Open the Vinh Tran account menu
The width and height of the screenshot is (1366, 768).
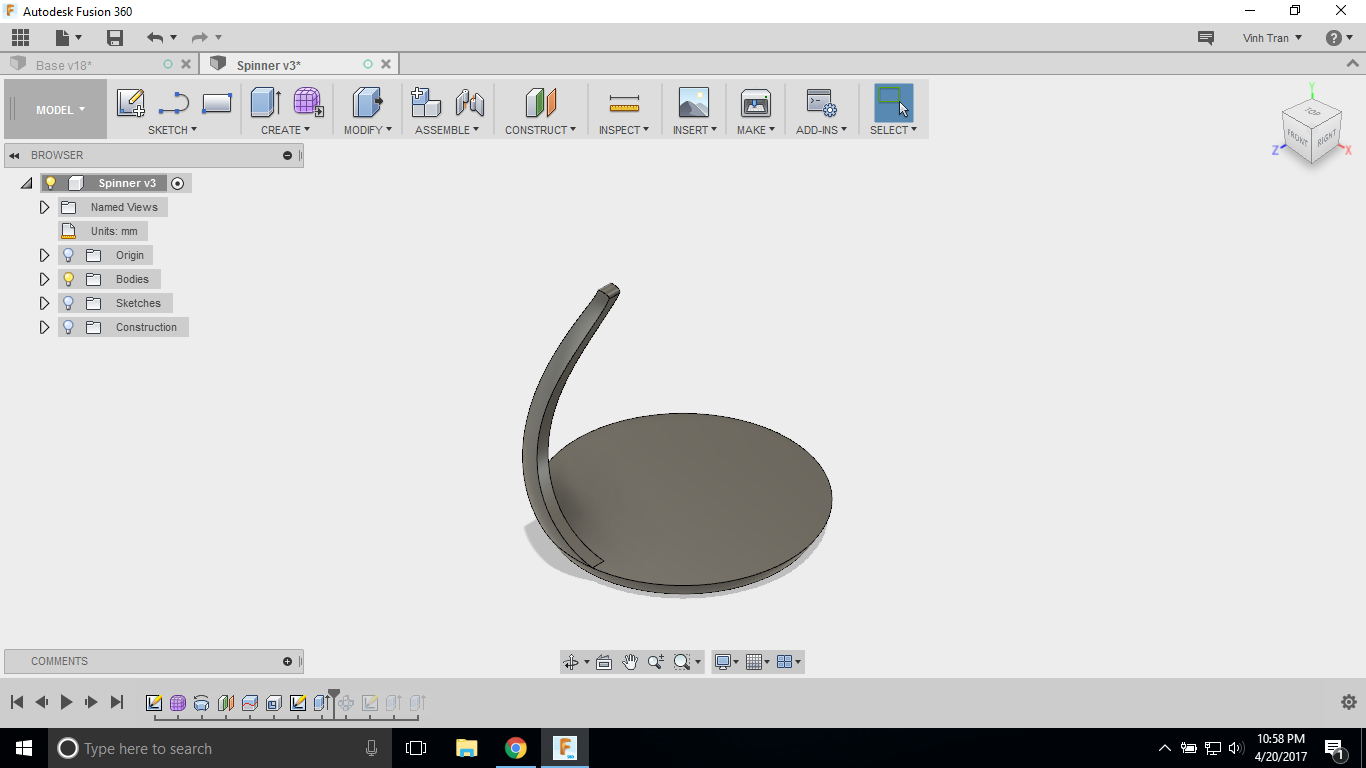click(1272, 38)
